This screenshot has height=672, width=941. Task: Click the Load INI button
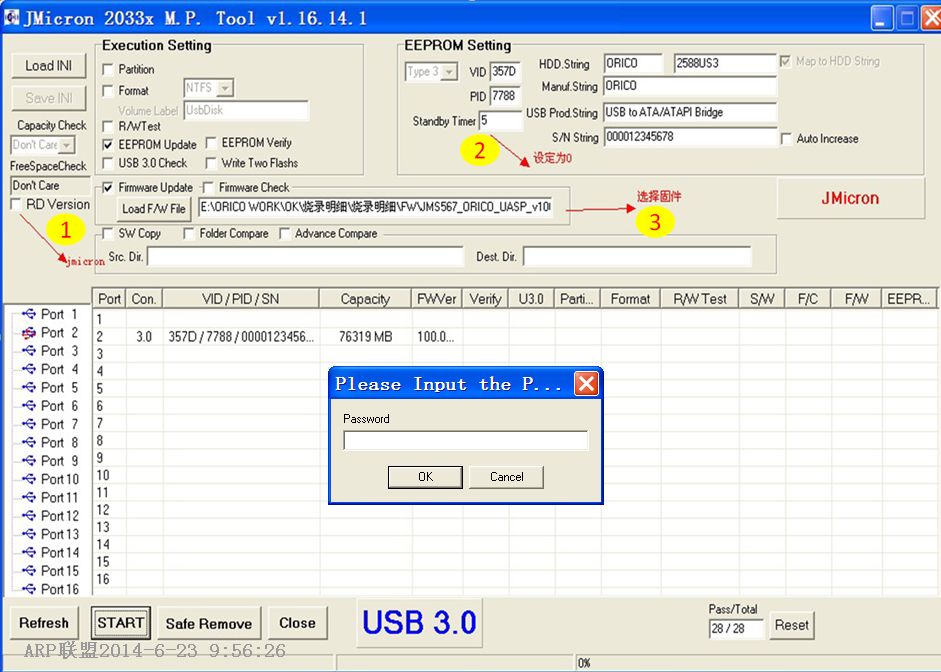pos(49,65)
